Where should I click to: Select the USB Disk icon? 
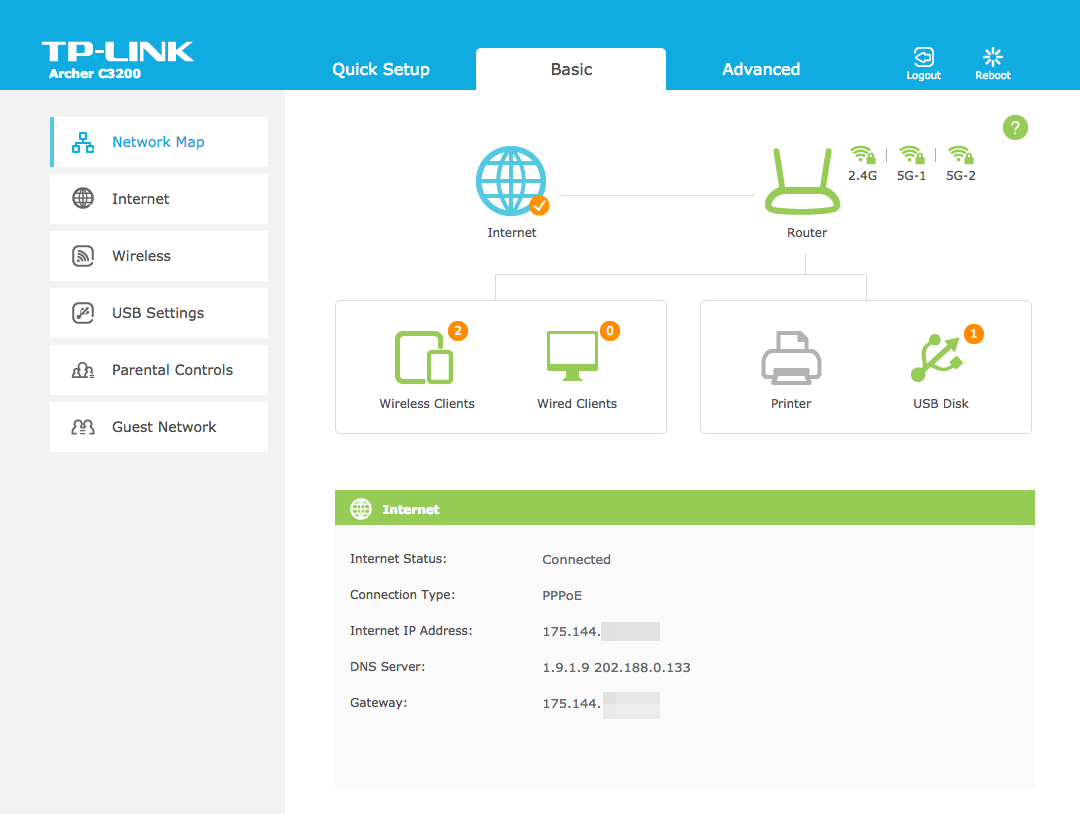pyautogui.click(x=940, y=358)
